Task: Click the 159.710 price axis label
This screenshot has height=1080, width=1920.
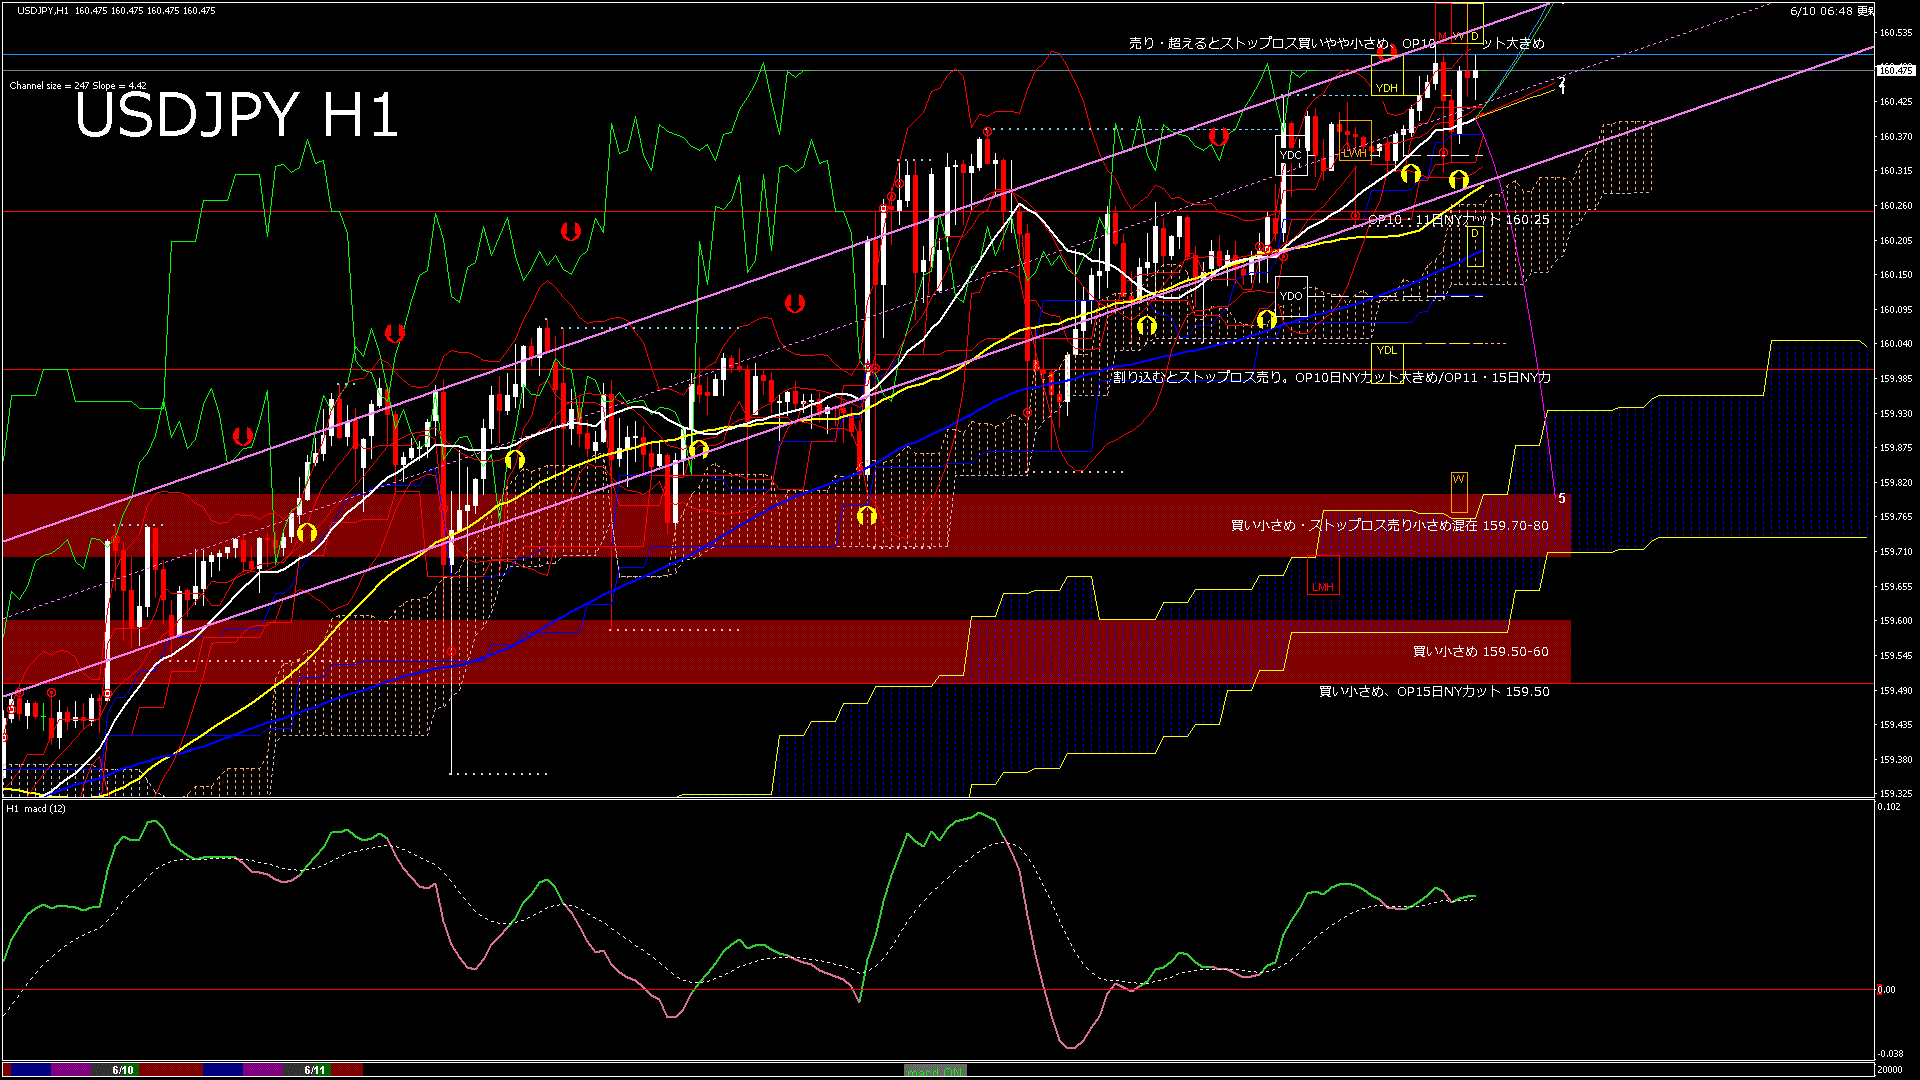Action: click(1896, 552)
